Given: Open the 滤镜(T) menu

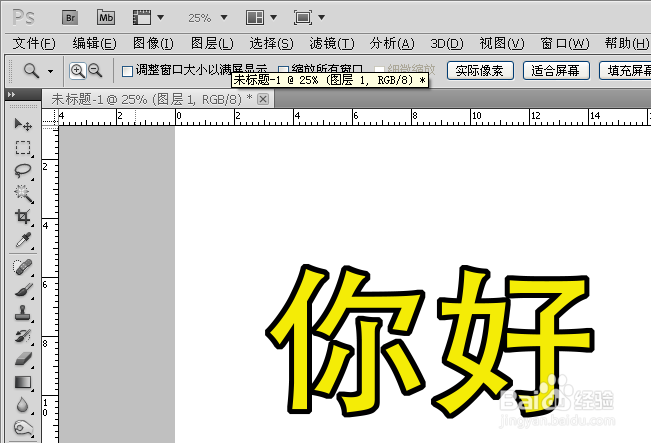Looking at the screenshot, I should click(332, 44).
